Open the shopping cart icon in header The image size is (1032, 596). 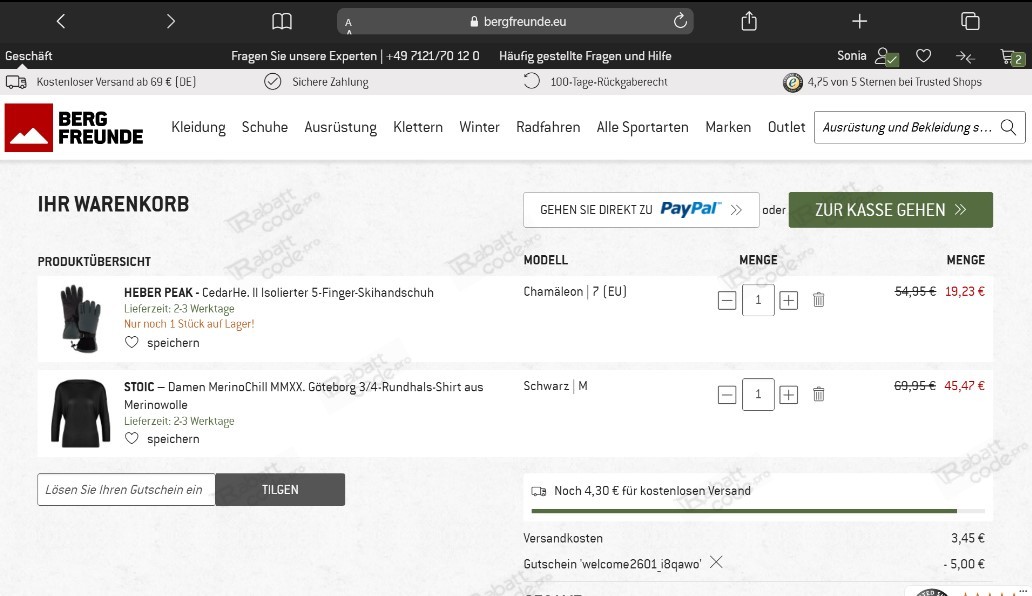1012,56
